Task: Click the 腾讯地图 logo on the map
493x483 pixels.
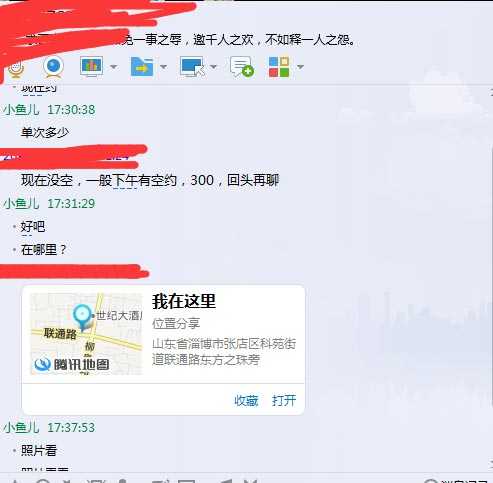Action: (x=72, y=364)
